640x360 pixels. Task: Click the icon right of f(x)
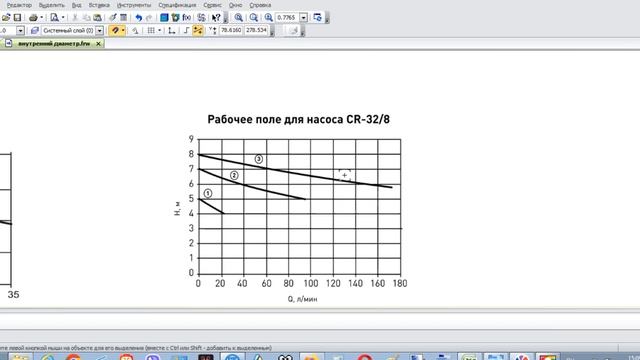point(201,18)
